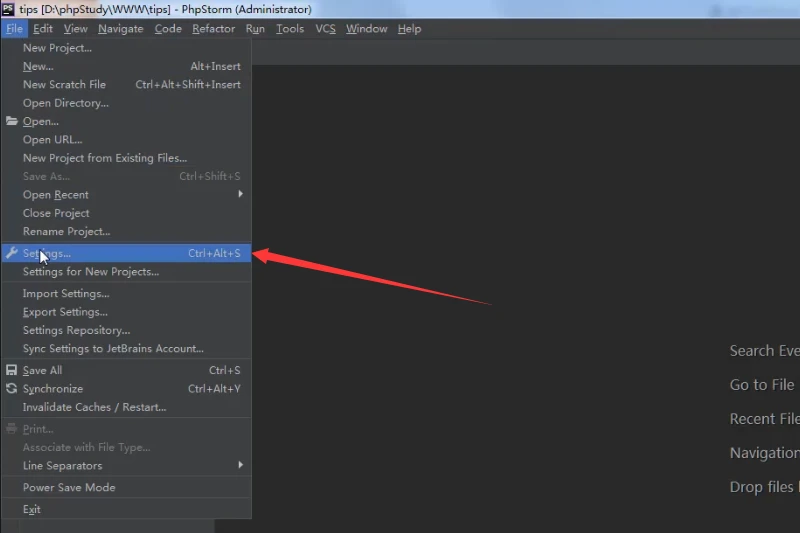
Task: Open the Refactor menu
Action: 214,29
